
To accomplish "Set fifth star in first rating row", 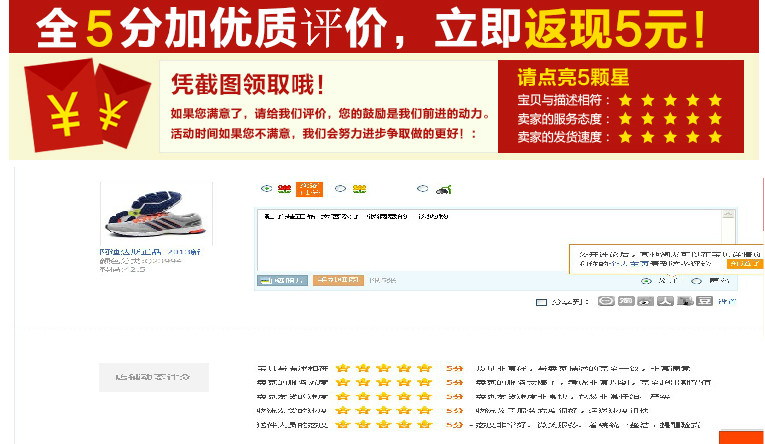I will coord(424,368).
